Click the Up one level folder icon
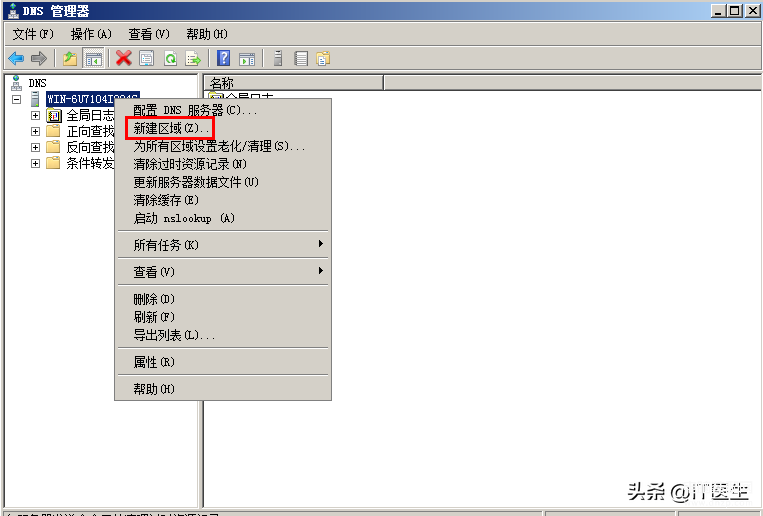The image size is (763, 516). pos(70,59)
